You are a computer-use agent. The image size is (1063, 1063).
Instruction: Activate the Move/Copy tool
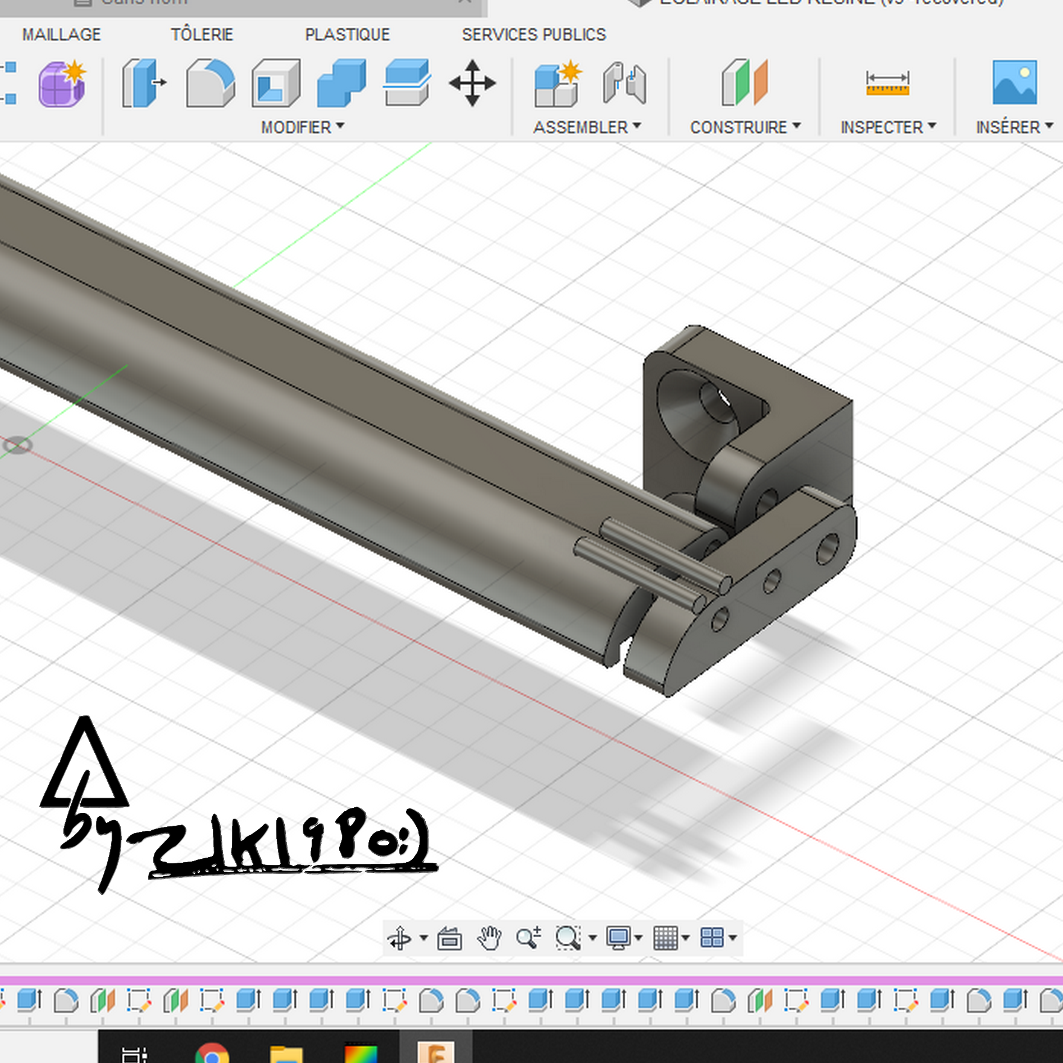[x=473, y=83]
